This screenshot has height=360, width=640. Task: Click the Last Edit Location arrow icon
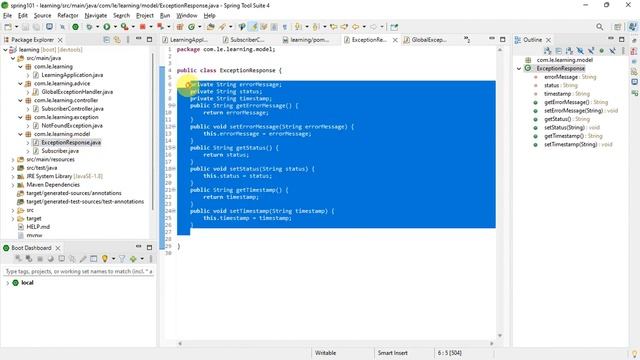(333, 27)
